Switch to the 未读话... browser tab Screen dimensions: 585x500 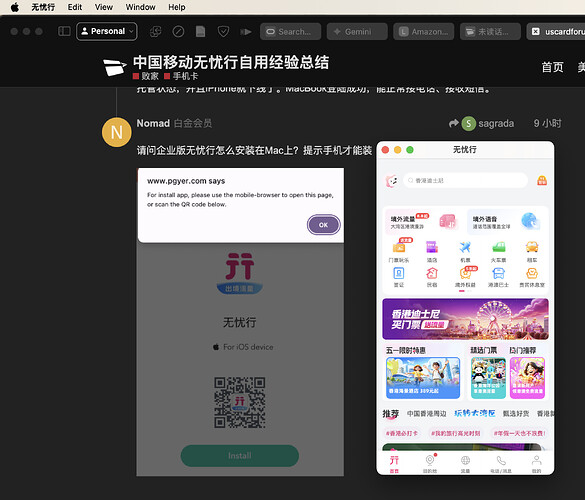490,32
